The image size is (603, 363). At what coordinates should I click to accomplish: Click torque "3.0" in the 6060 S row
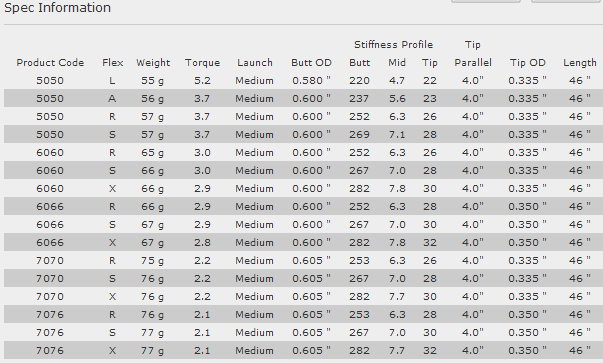202,171
